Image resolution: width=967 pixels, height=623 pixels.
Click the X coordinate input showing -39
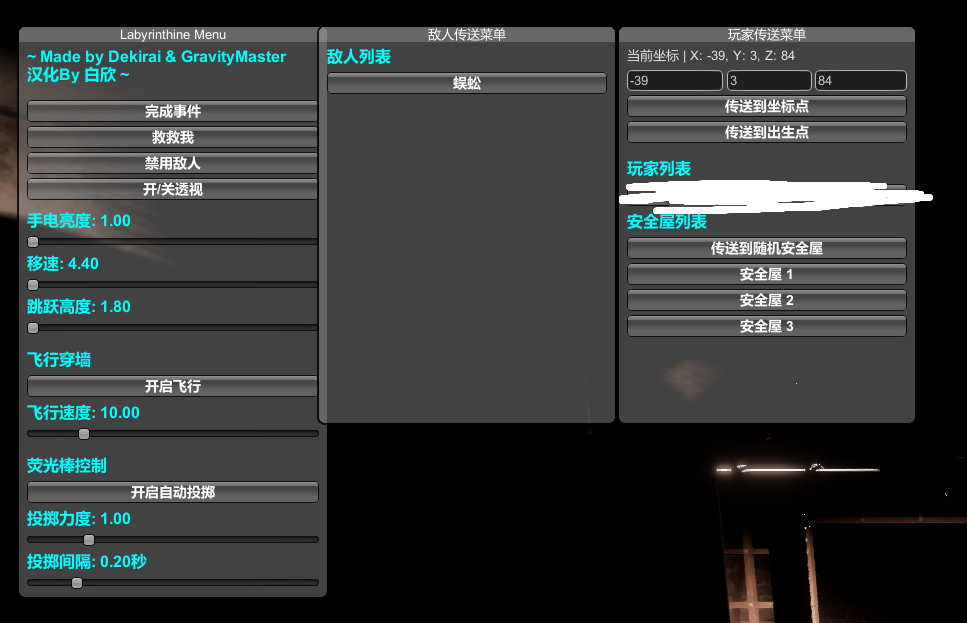[674, 80]
